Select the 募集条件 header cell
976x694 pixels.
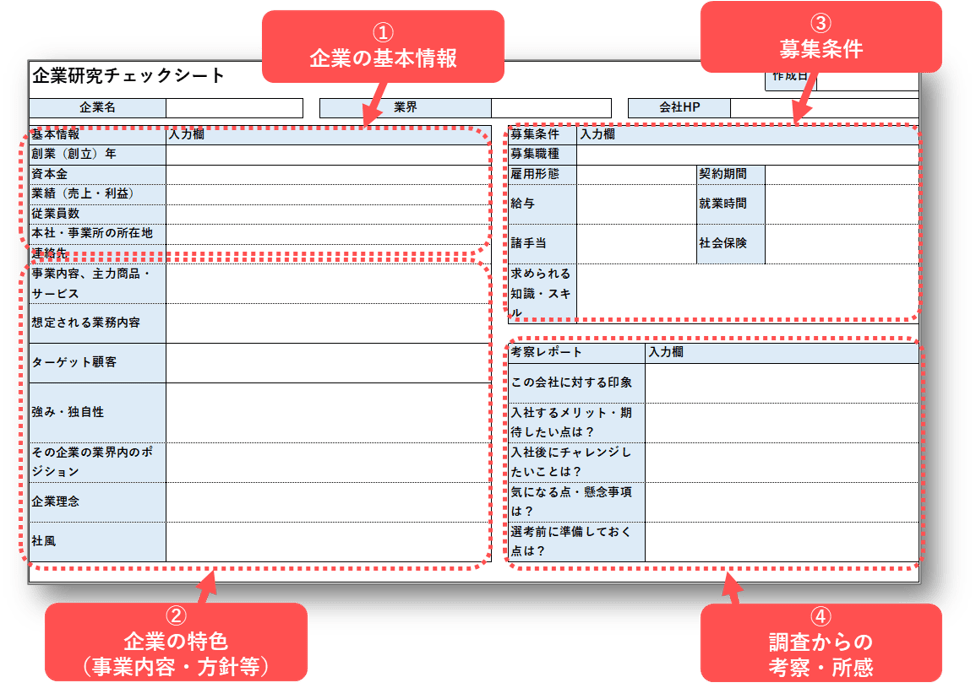[x=543, y=135]
